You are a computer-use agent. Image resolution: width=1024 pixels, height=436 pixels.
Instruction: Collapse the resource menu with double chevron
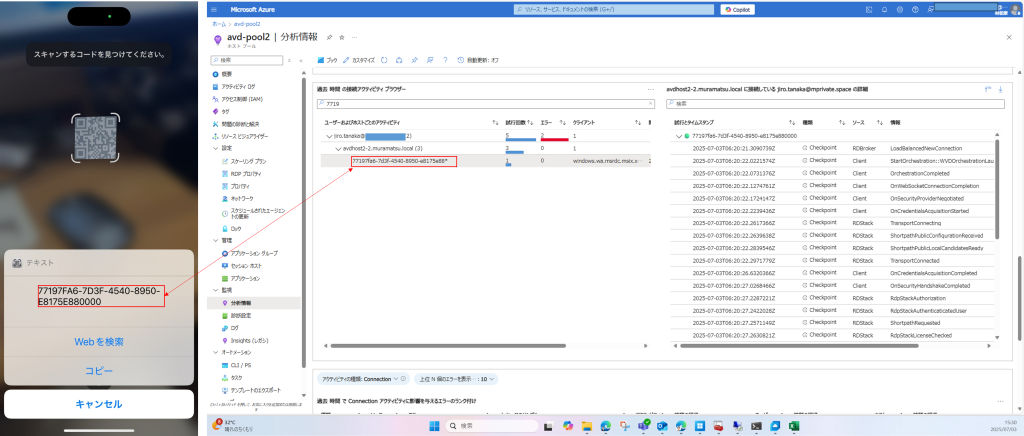300,60
